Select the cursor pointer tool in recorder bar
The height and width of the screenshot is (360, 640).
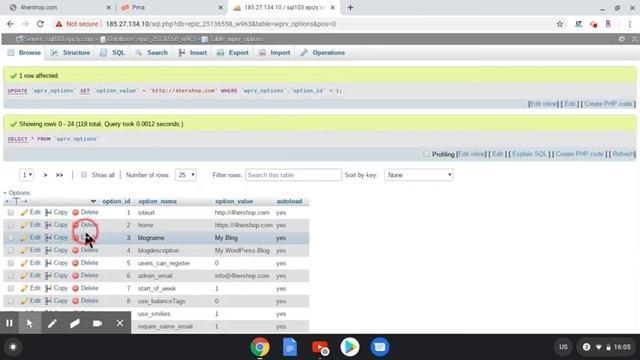(x=29, y=323)
